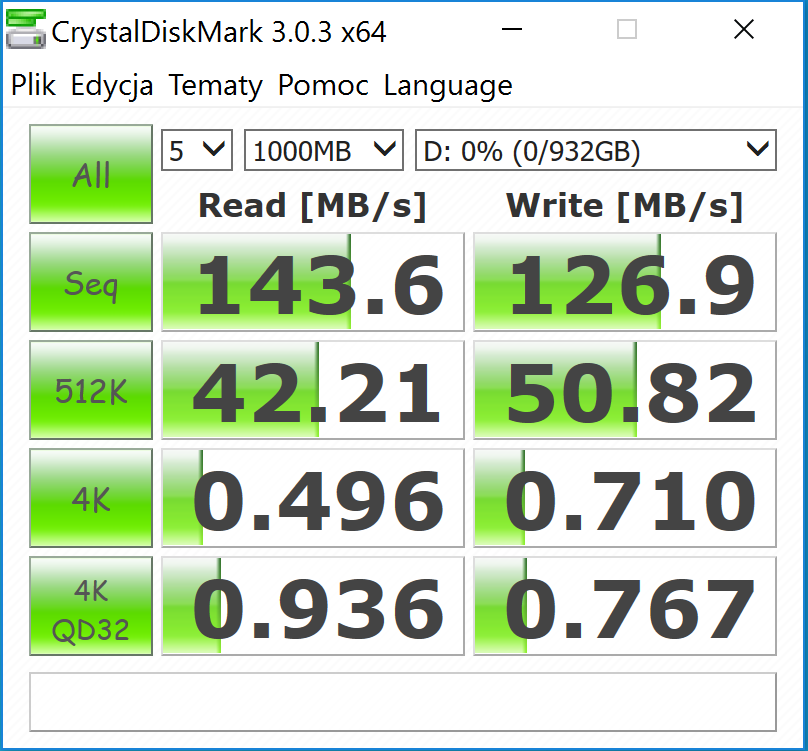
Task: Expand the D: drive selection dropdown
Action: [596, 150]
